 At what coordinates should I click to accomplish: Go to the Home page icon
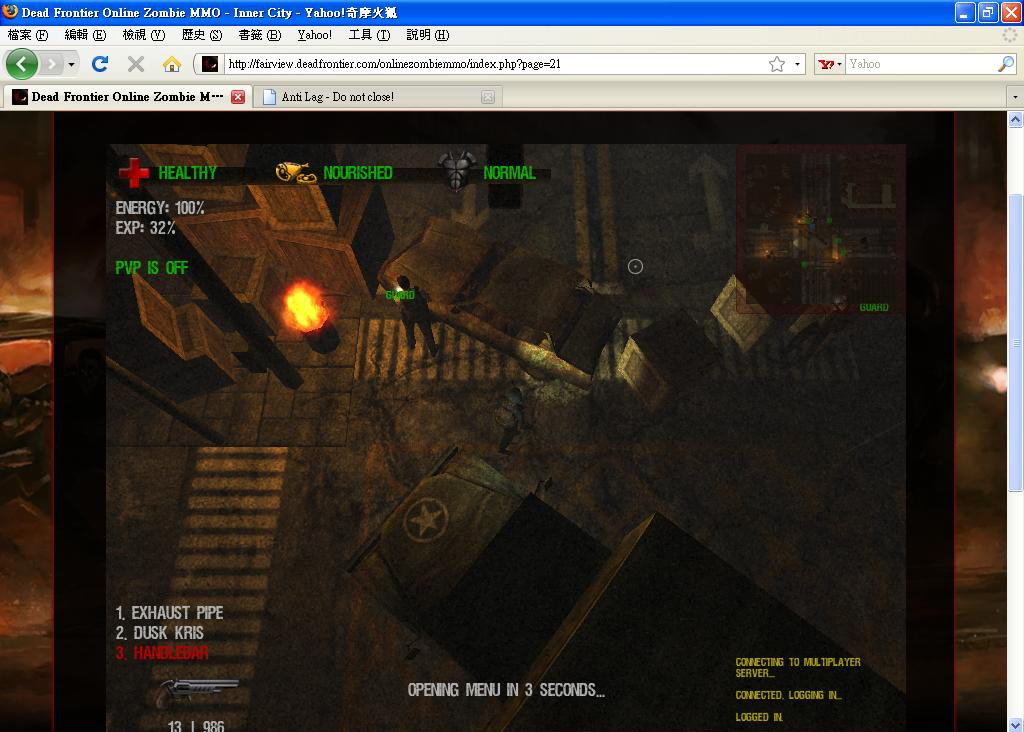coord(172,64)
